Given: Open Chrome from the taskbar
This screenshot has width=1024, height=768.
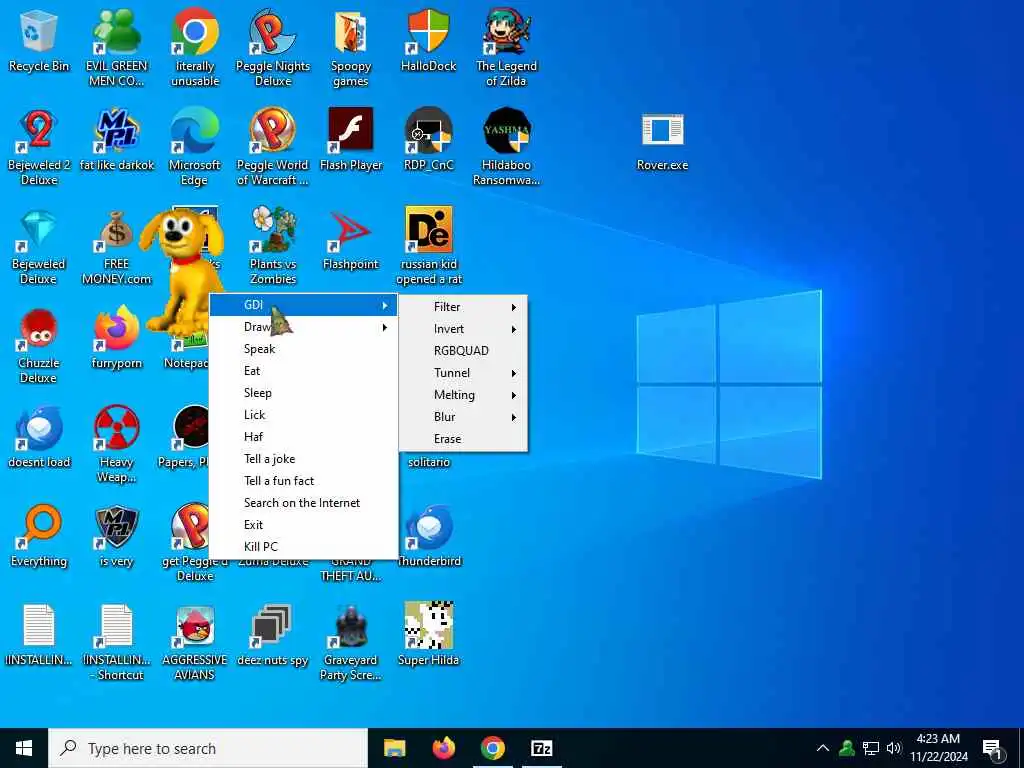Looking at the screenshot, I should [x=492, y=748].
